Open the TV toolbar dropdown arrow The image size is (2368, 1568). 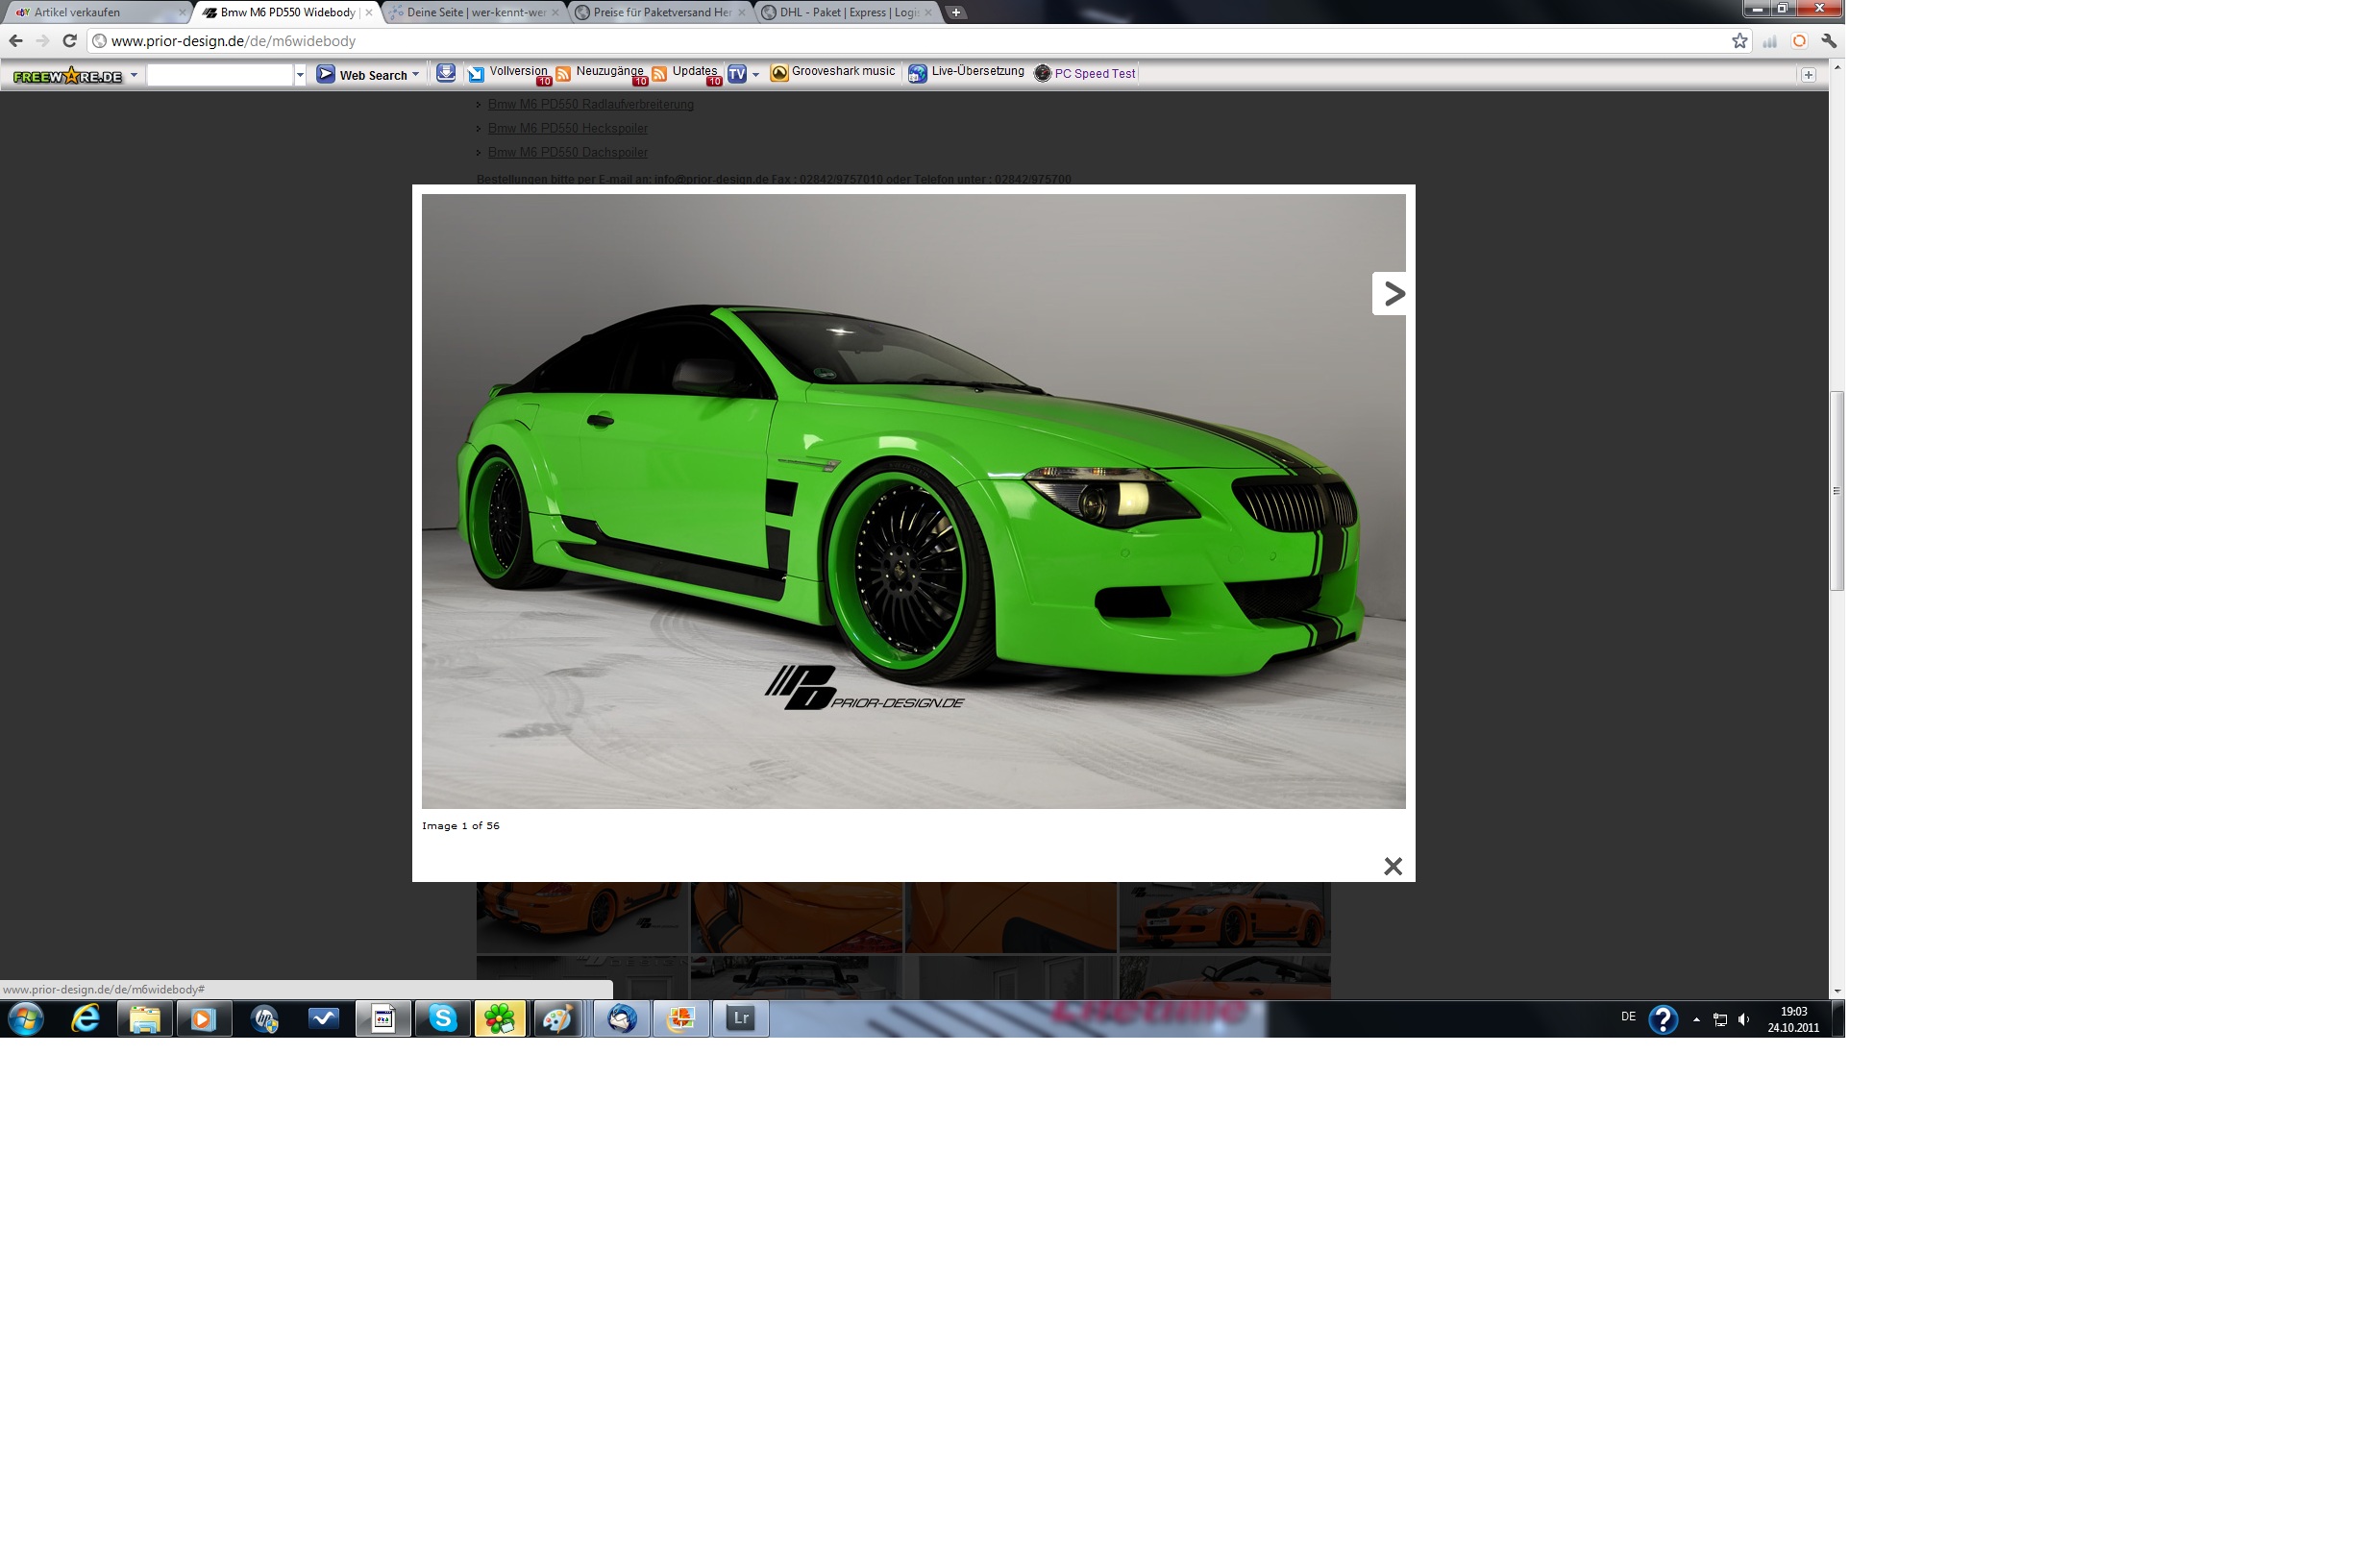(x=756, y=75)
